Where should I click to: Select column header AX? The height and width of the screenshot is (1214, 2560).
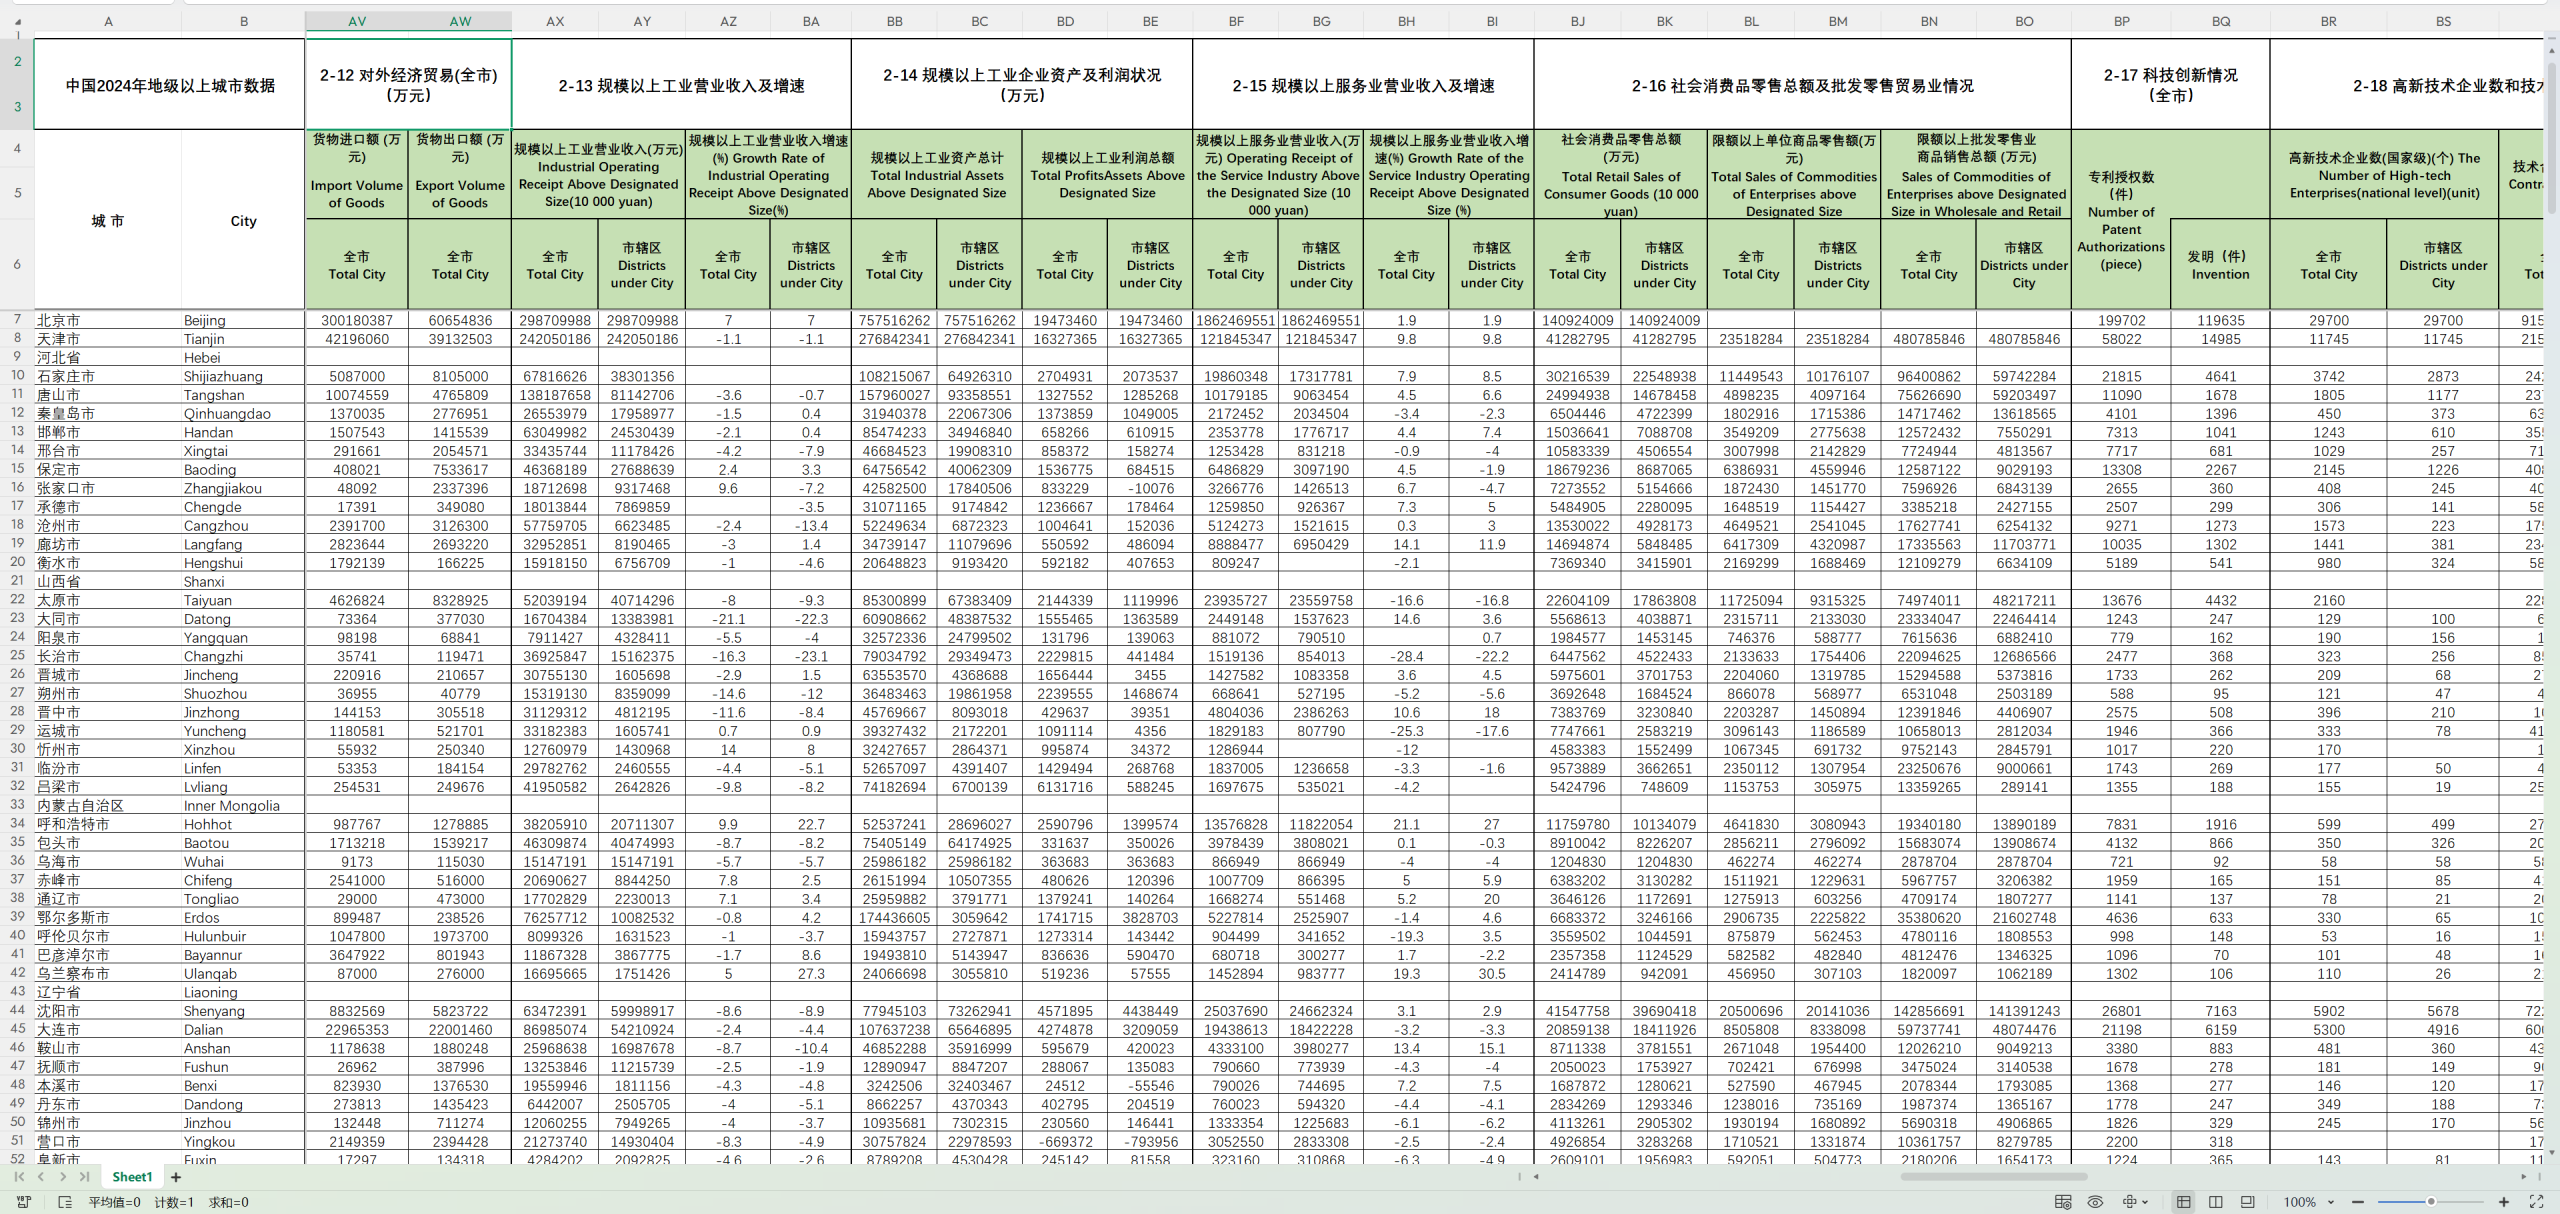pos(555,21)
